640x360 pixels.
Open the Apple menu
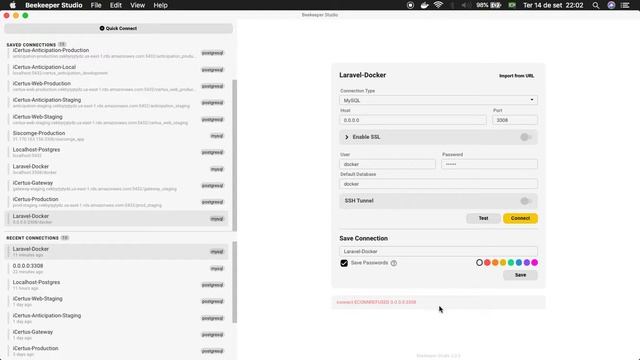[13, 5]
